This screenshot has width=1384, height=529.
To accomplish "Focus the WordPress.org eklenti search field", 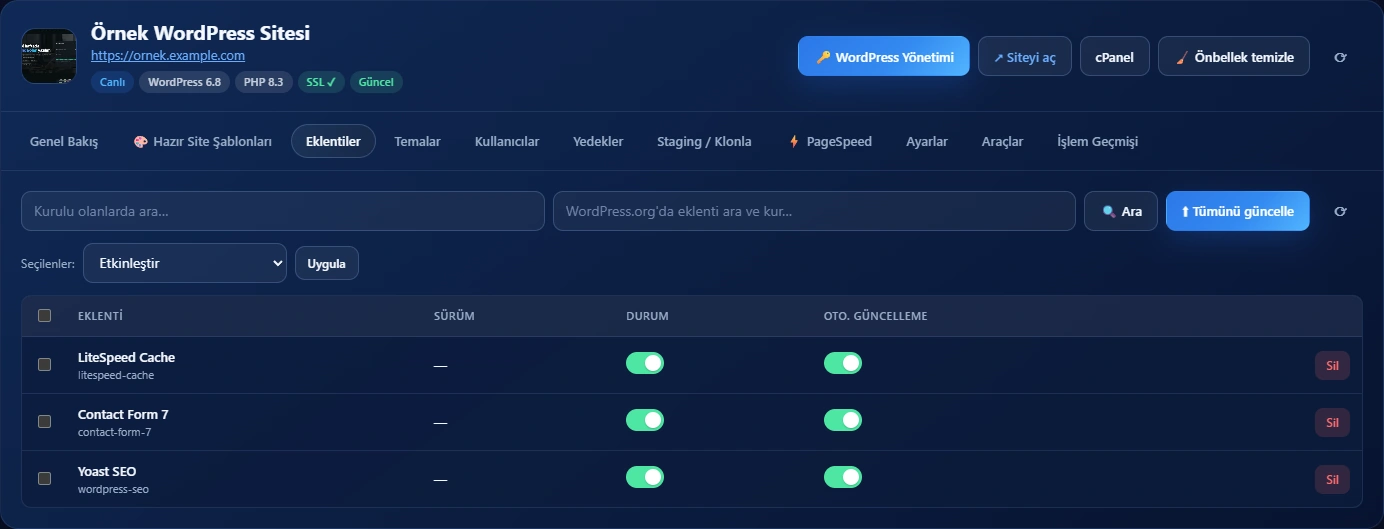I will pyautogui.click(x=814, y=211).
